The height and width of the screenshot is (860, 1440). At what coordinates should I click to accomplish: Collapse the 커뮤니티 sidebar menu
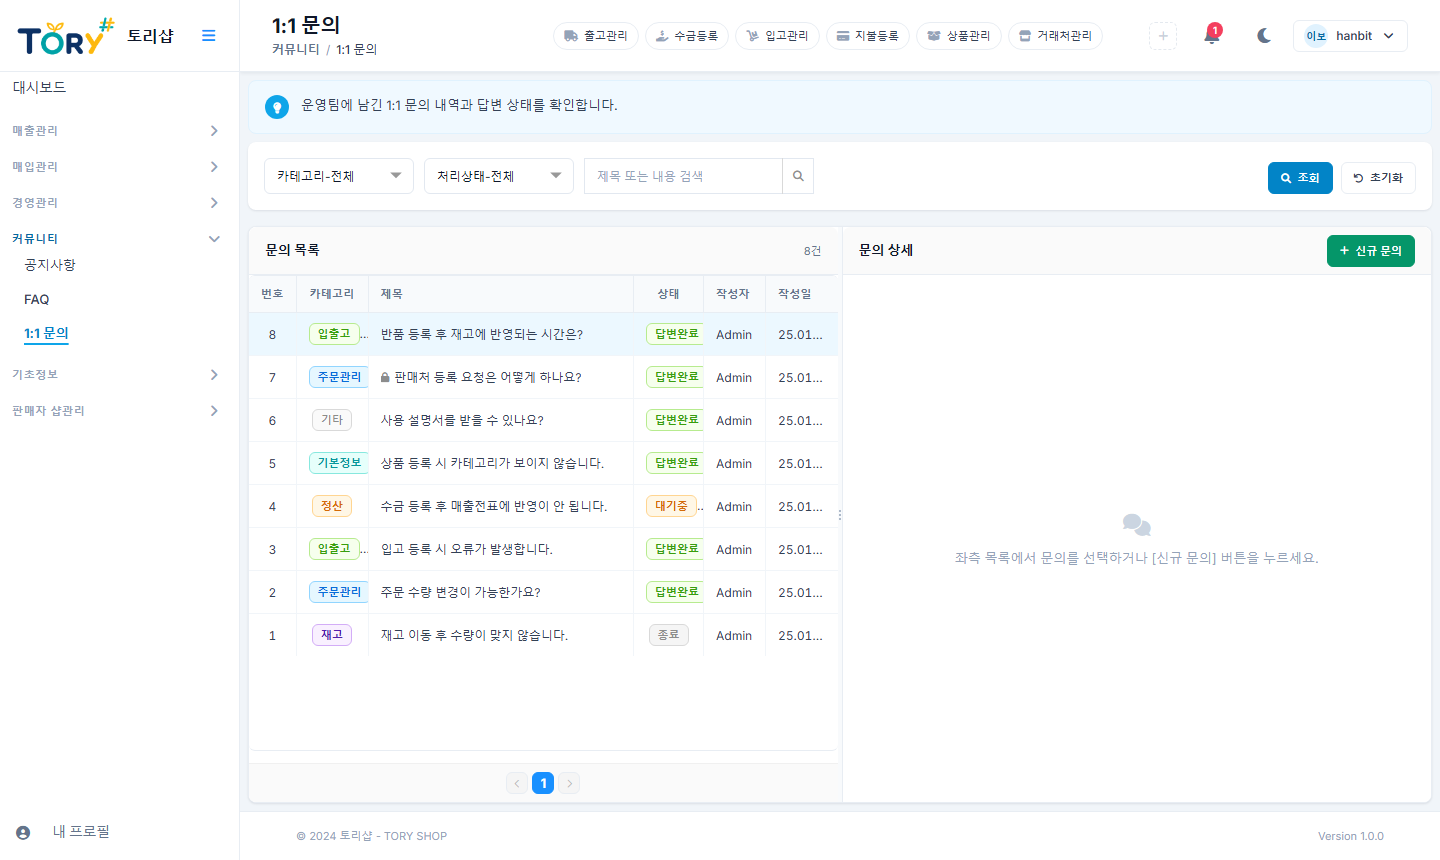click(115, 239)
